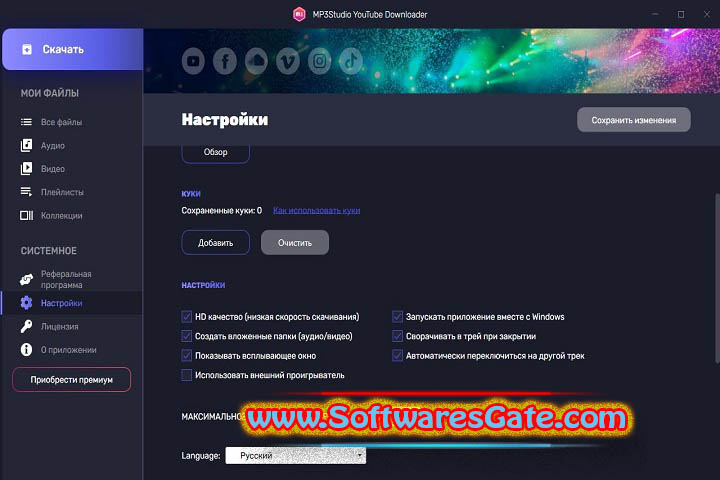Toggle Автоматически переключиться на другой трек
720x480 pixels.
pos(397,356)
